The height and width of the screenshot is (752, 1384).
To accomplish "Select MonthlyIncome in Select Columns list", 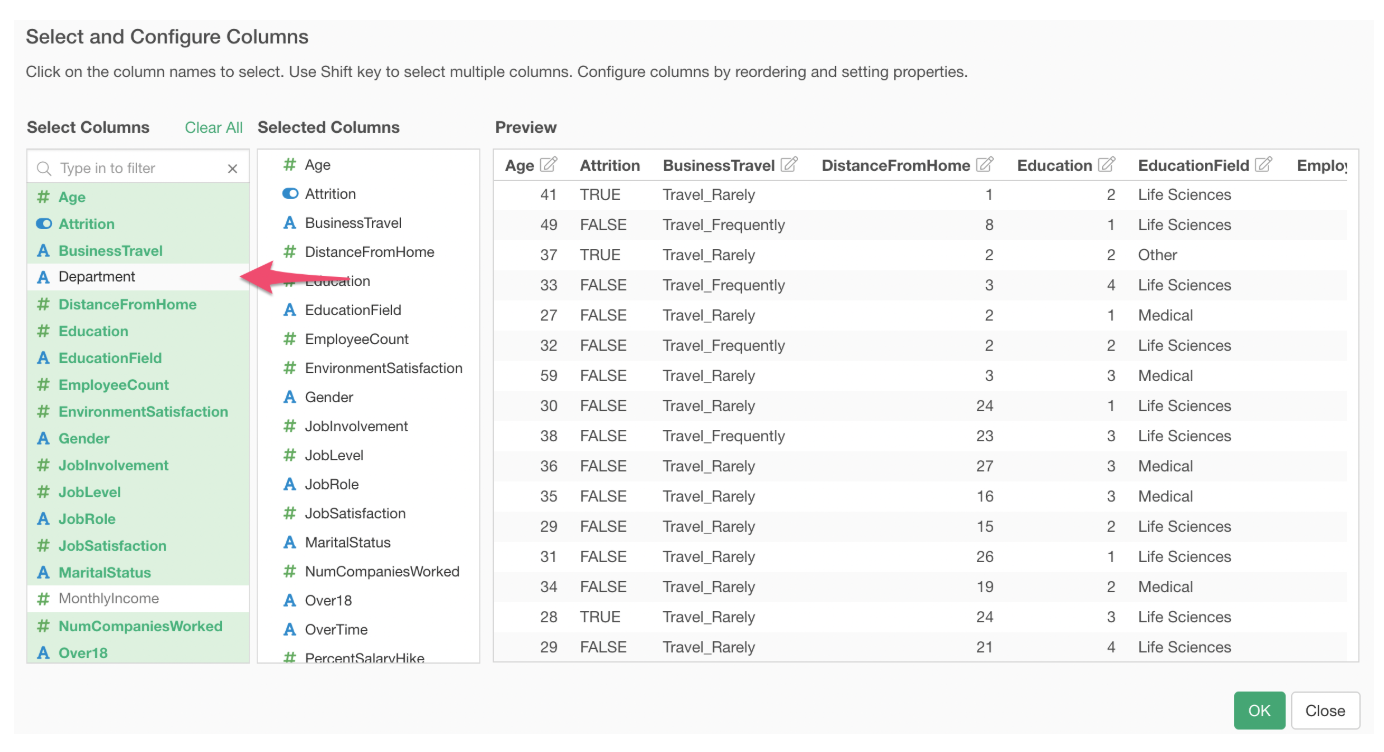I will pyautogui.click(x=138, y=599).
